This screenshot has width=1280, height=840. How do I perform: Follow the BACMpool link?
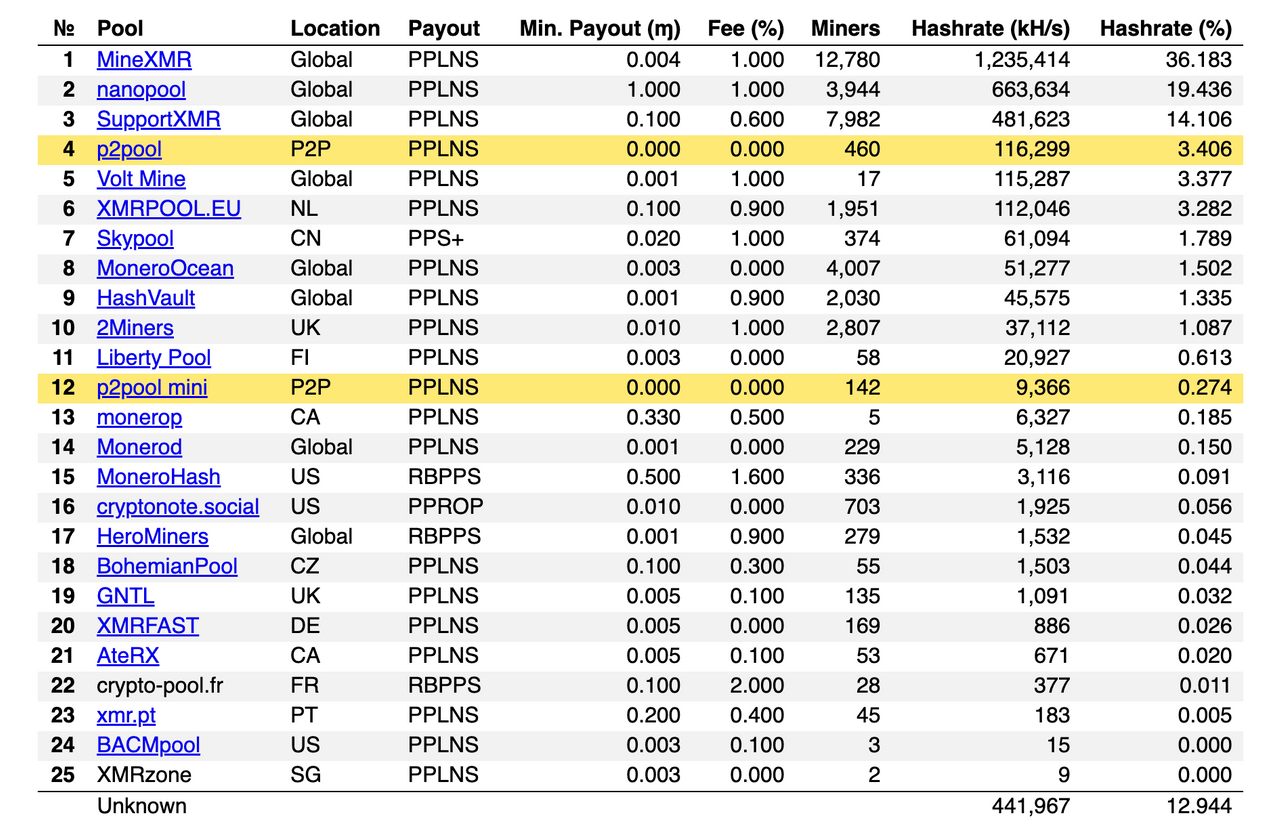coord(148,746)
